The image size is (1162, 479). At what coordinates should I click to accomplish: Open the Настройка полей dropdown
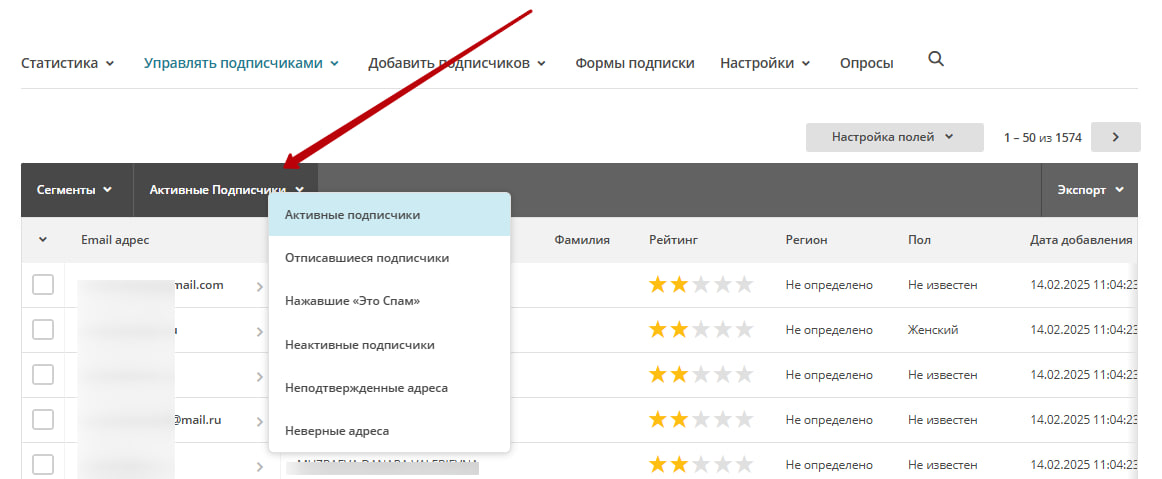893,137
